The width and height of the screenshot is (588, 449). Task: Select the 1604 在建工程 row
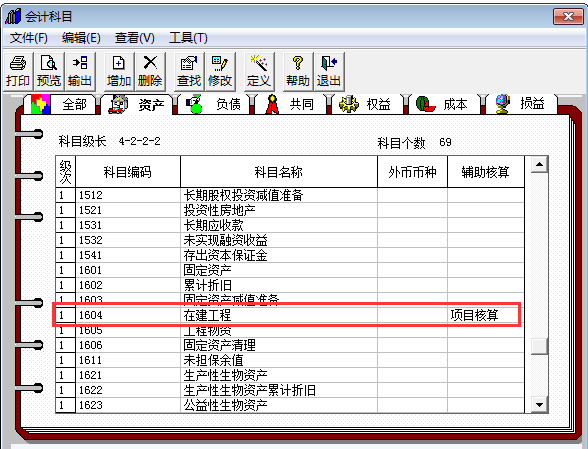(290, 315)
